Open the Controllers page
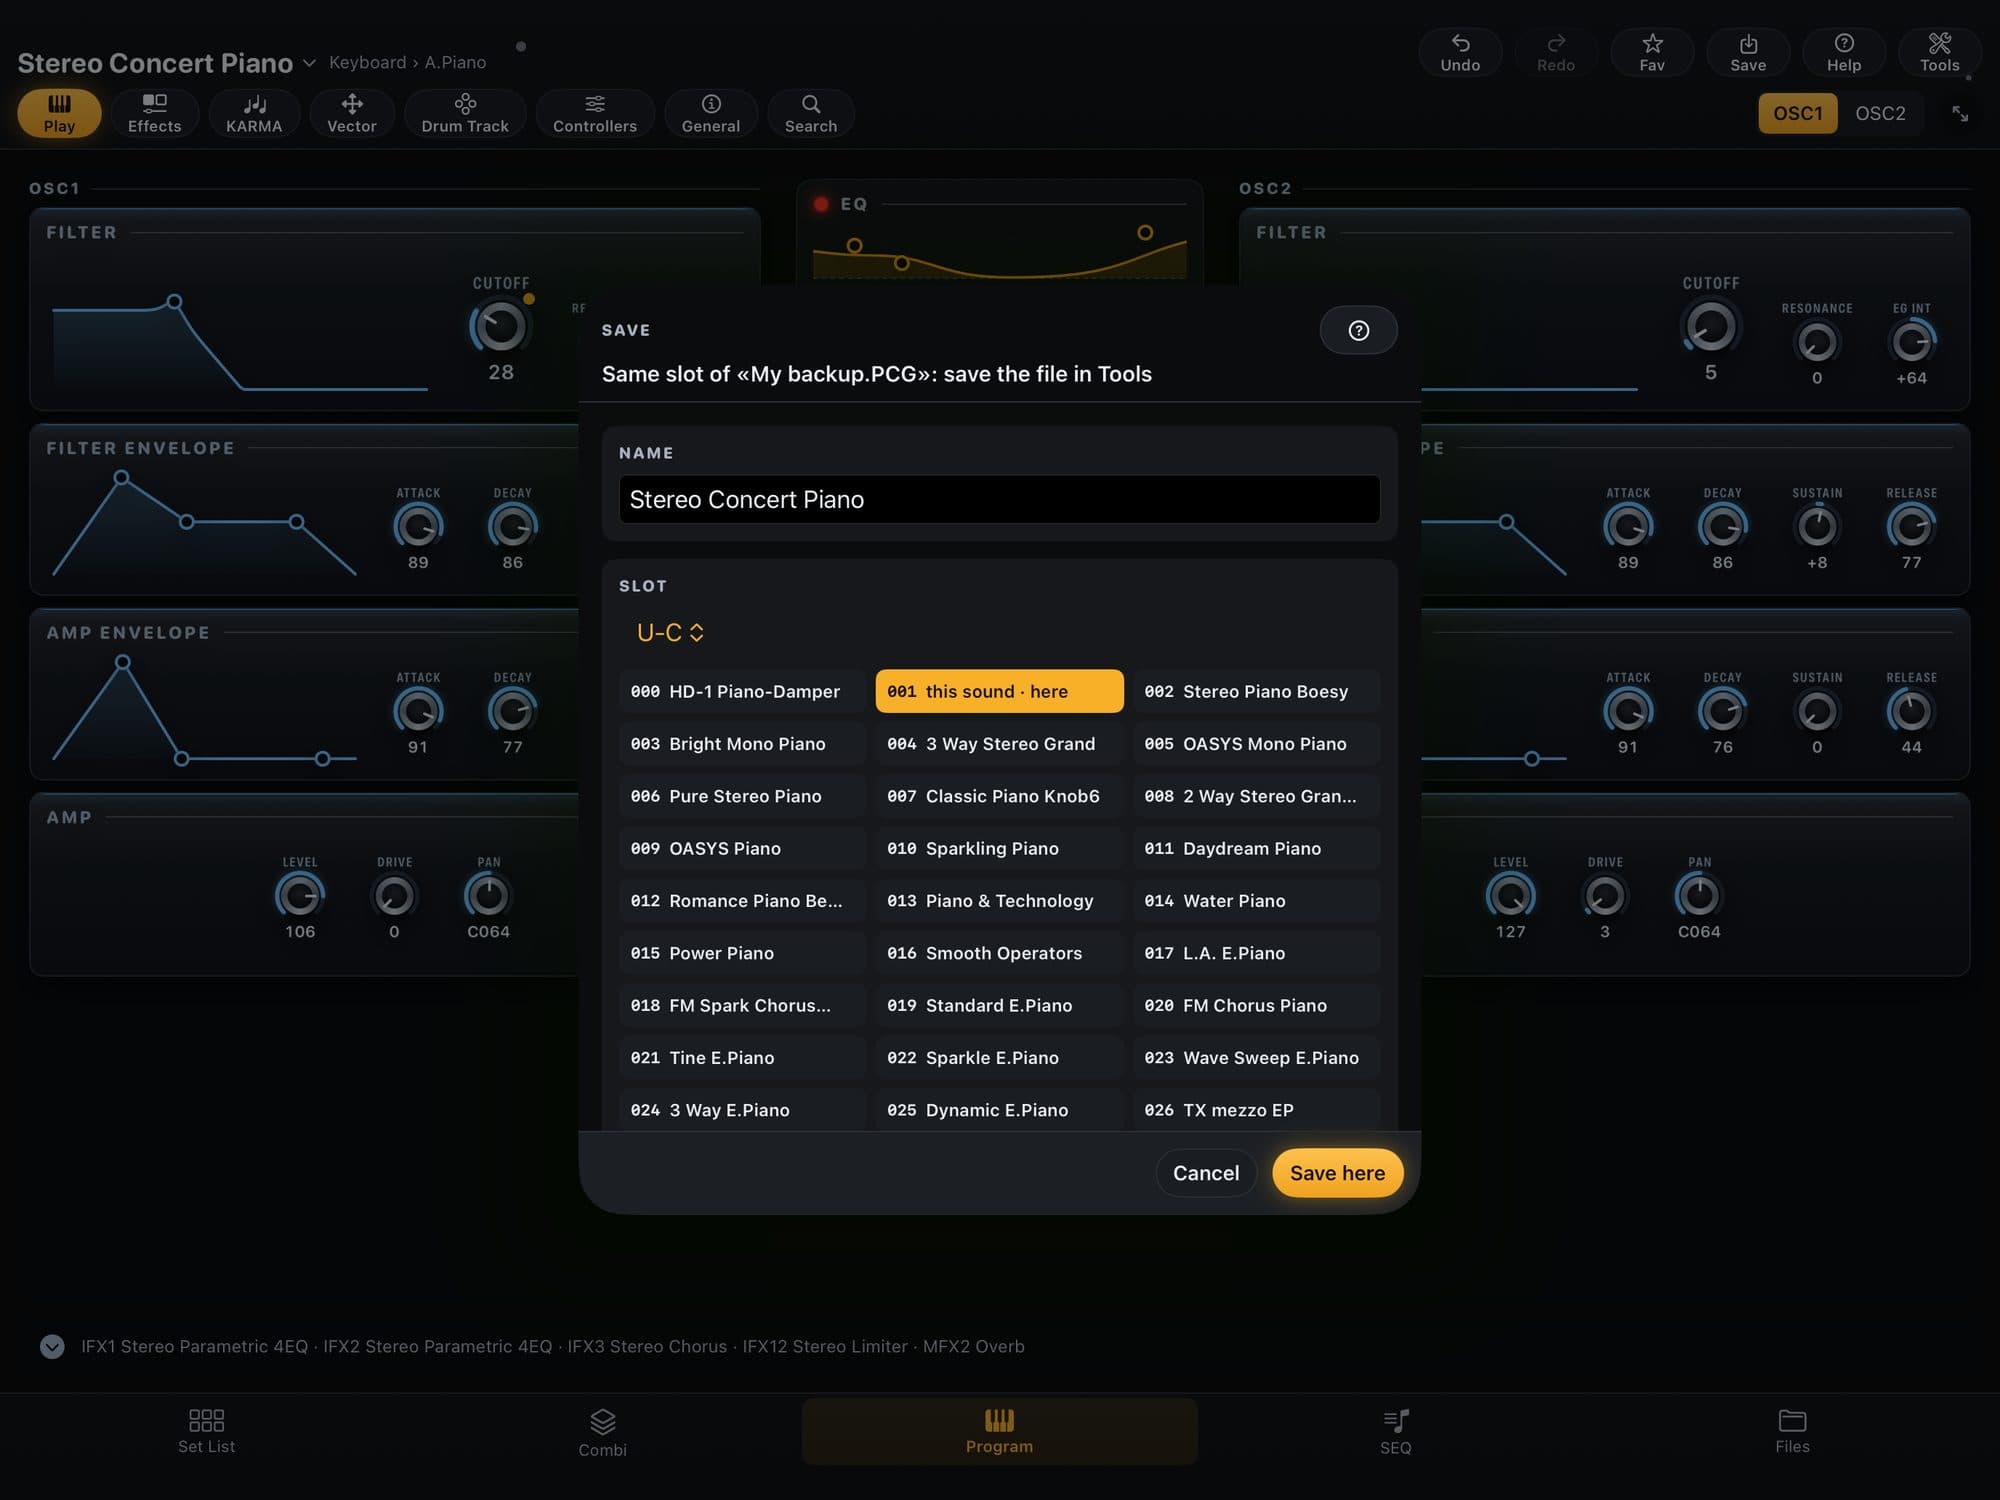 point(595,113)
